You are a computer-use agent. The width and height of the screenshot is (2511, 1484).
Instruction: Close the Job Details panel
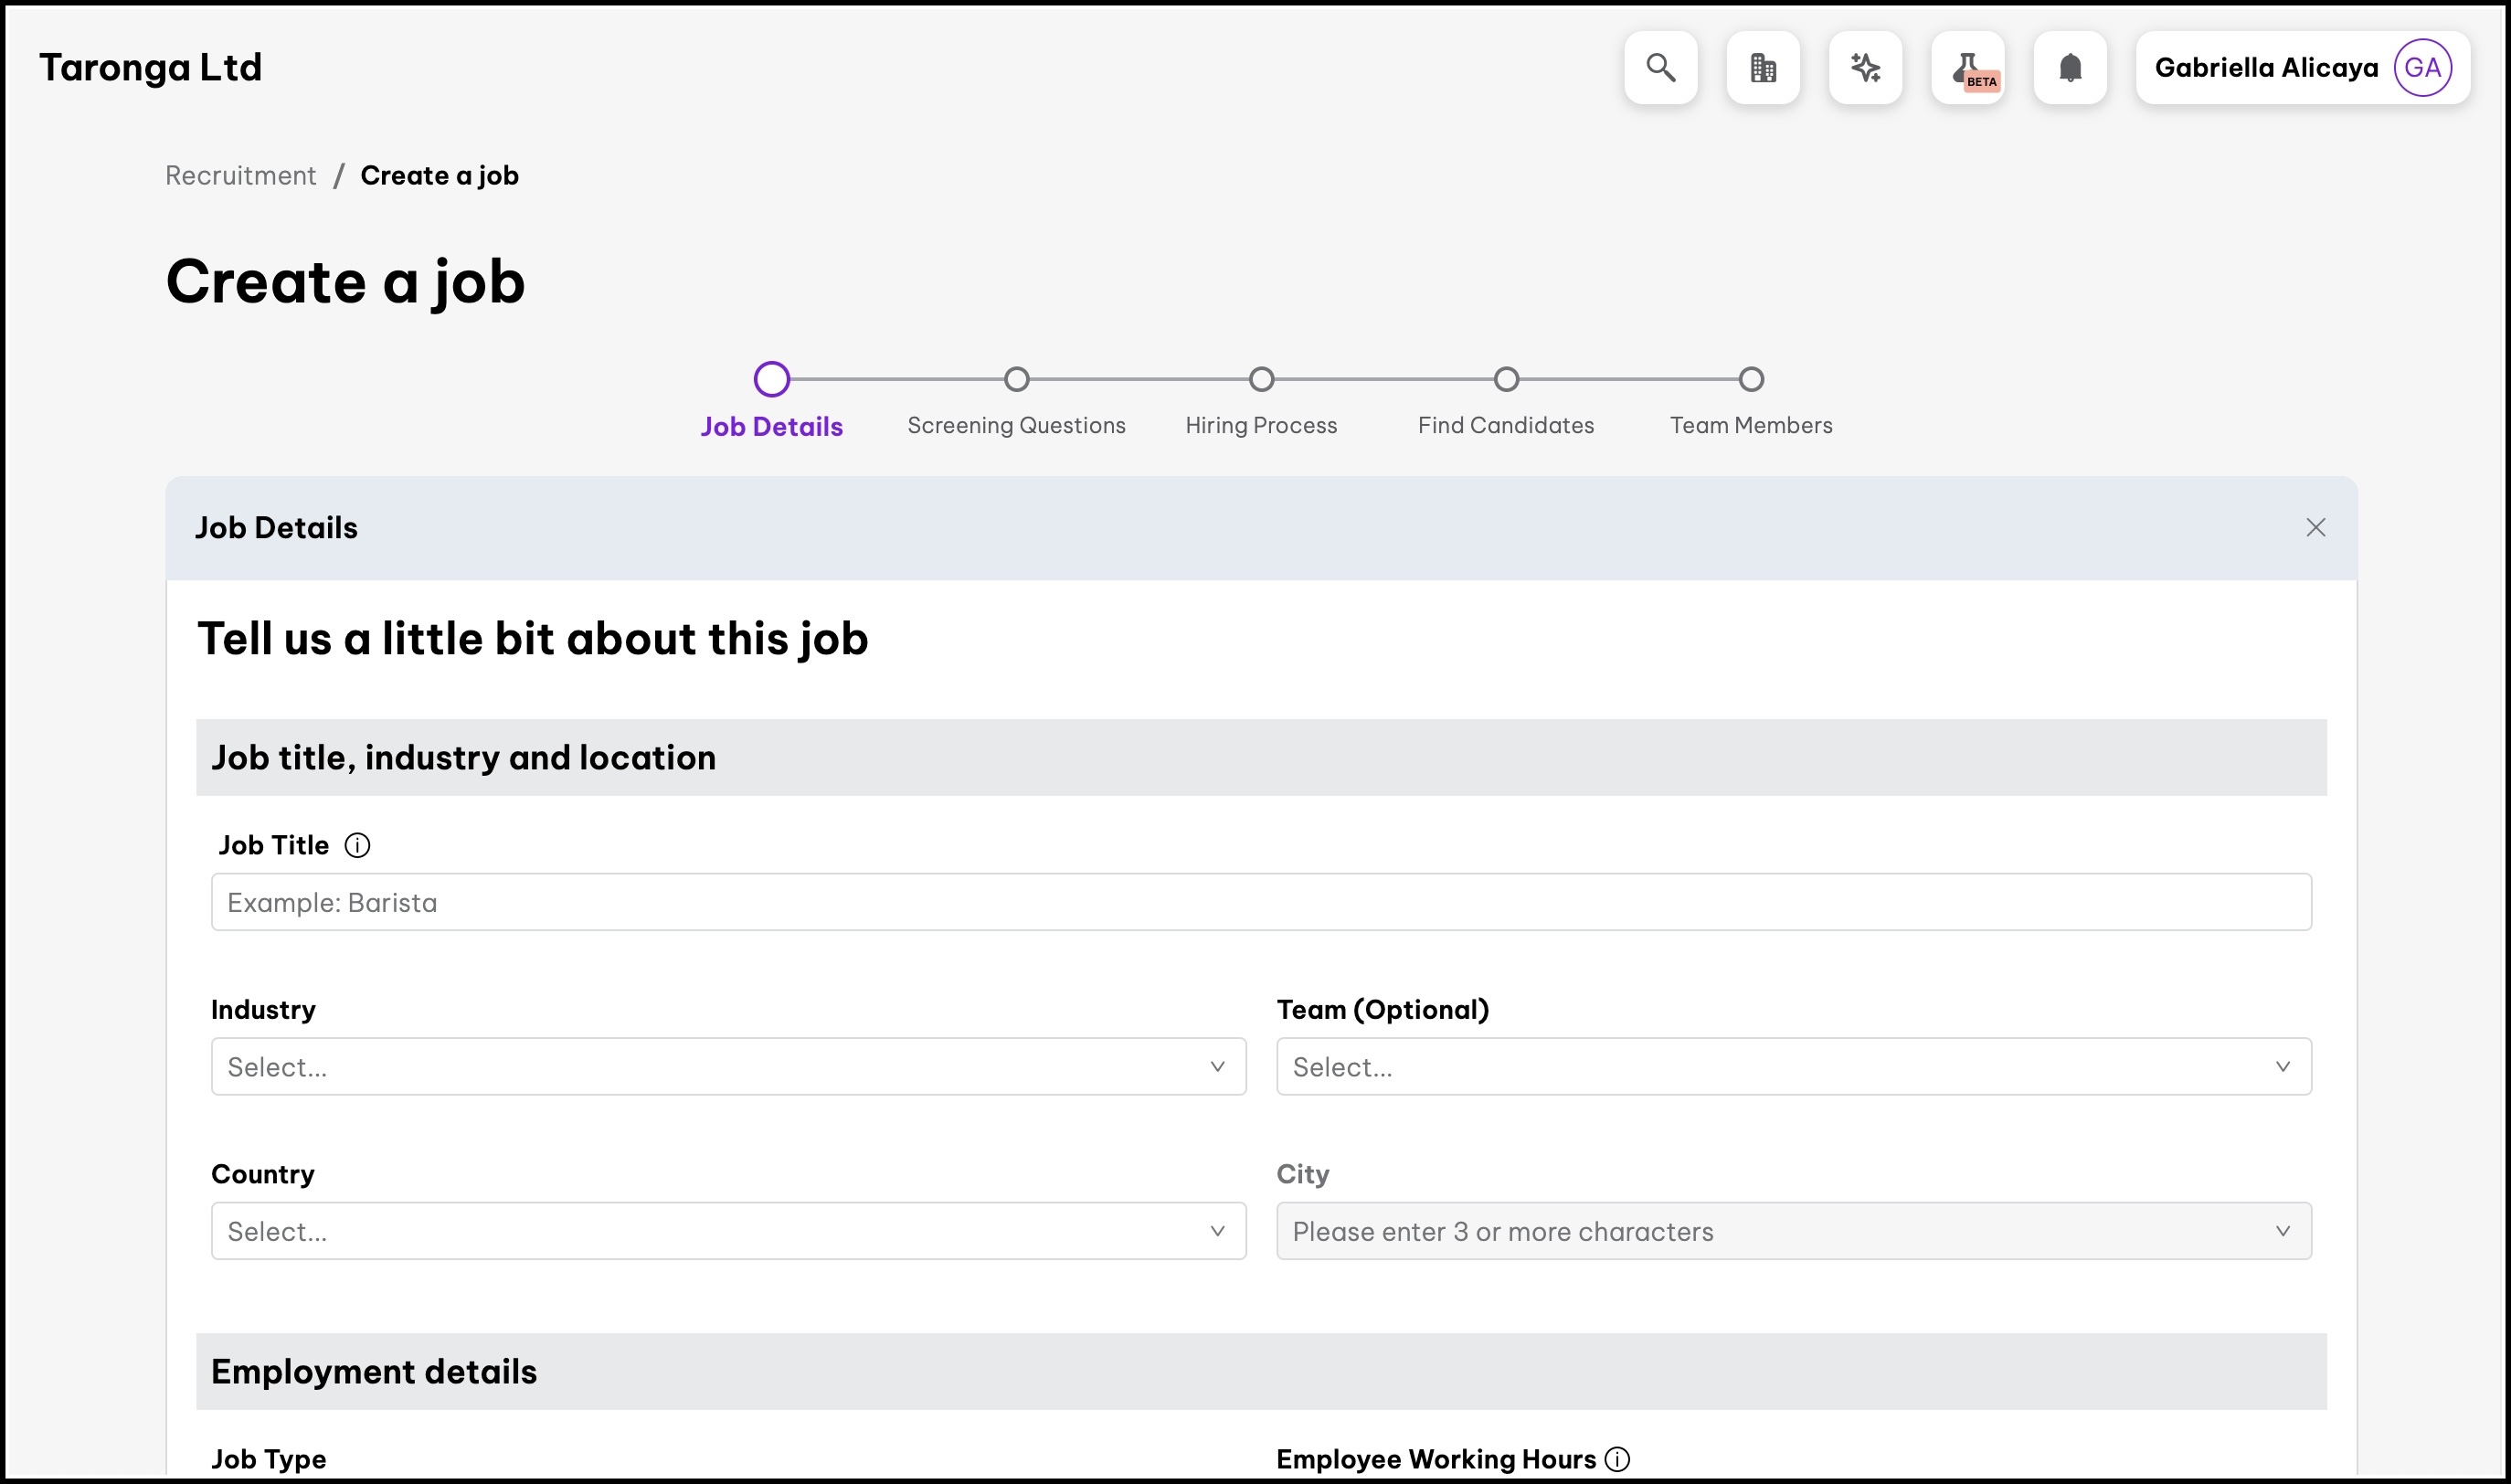2315,528
